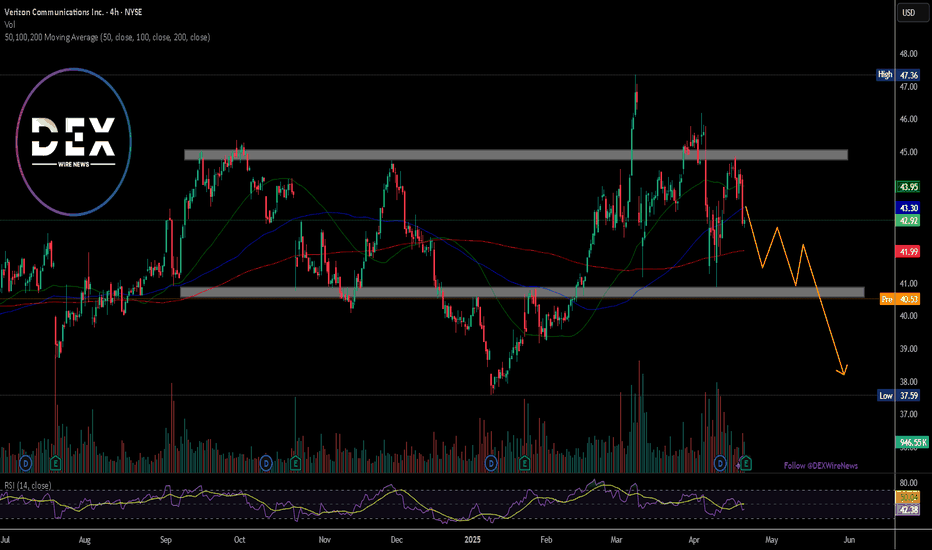932x550 pixels.
Task: Click the Sep label on time axis
Action: point(166,540)
